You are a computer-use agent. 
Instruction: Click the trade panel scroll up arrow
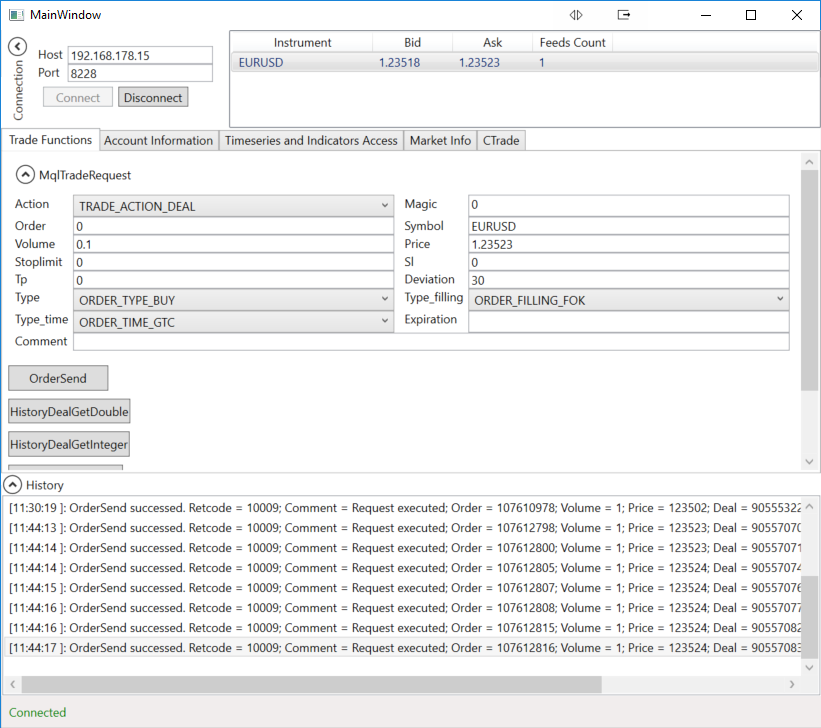(x=809, y=162)
